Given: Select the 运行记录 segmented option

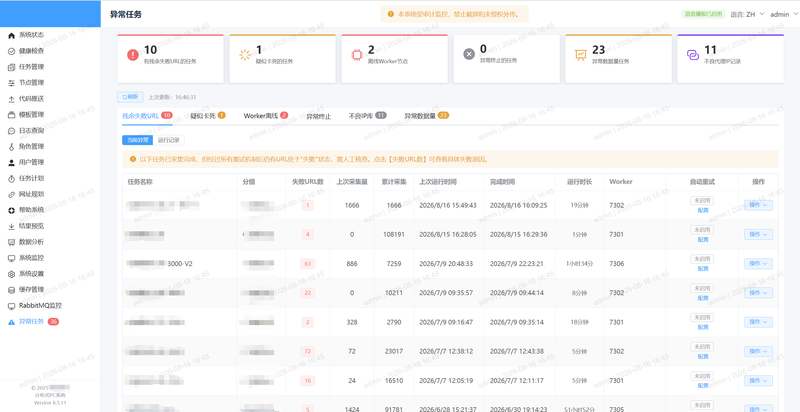Looking at the screenshot, I should pyautogui.click(x=168, y=140).
